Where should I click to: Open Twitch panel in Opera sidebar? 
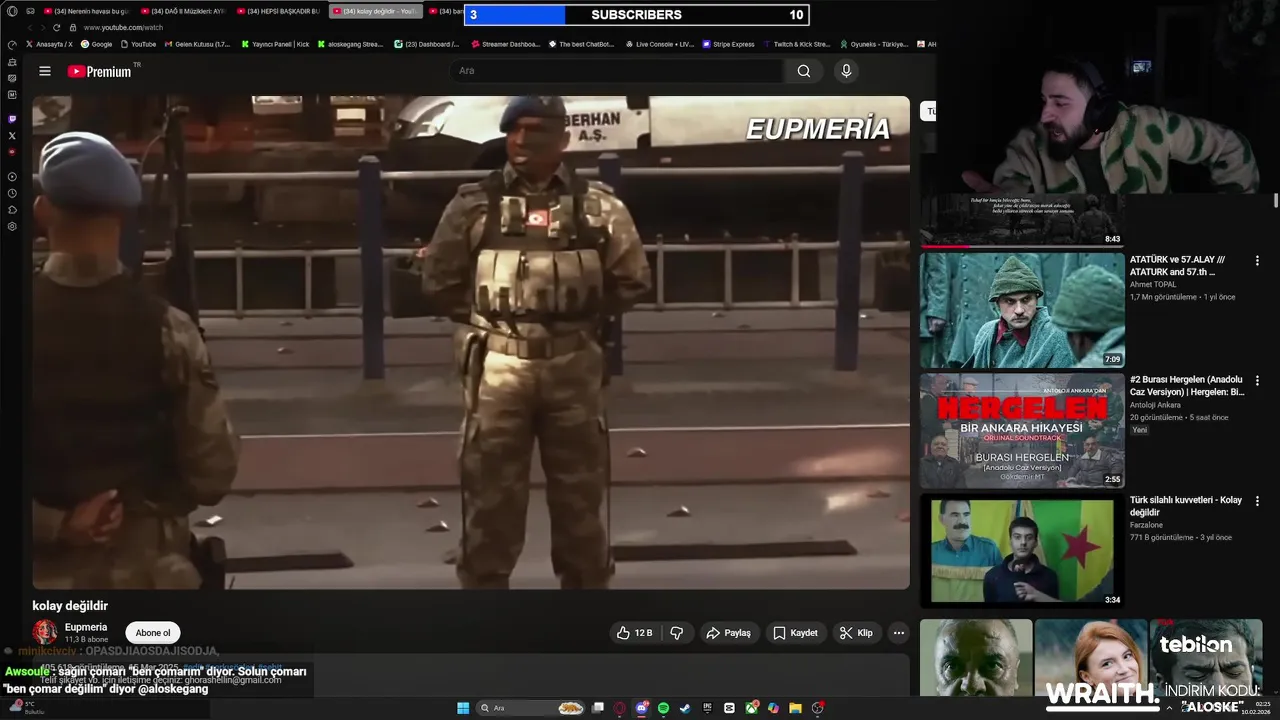(12, 119)
